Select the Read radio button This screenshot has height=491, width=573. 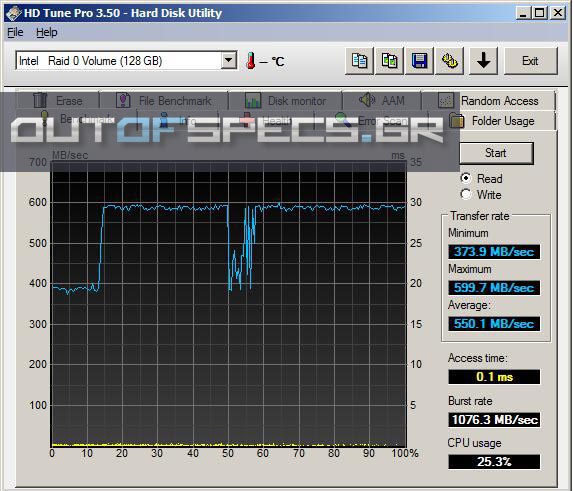coord(466,178)
